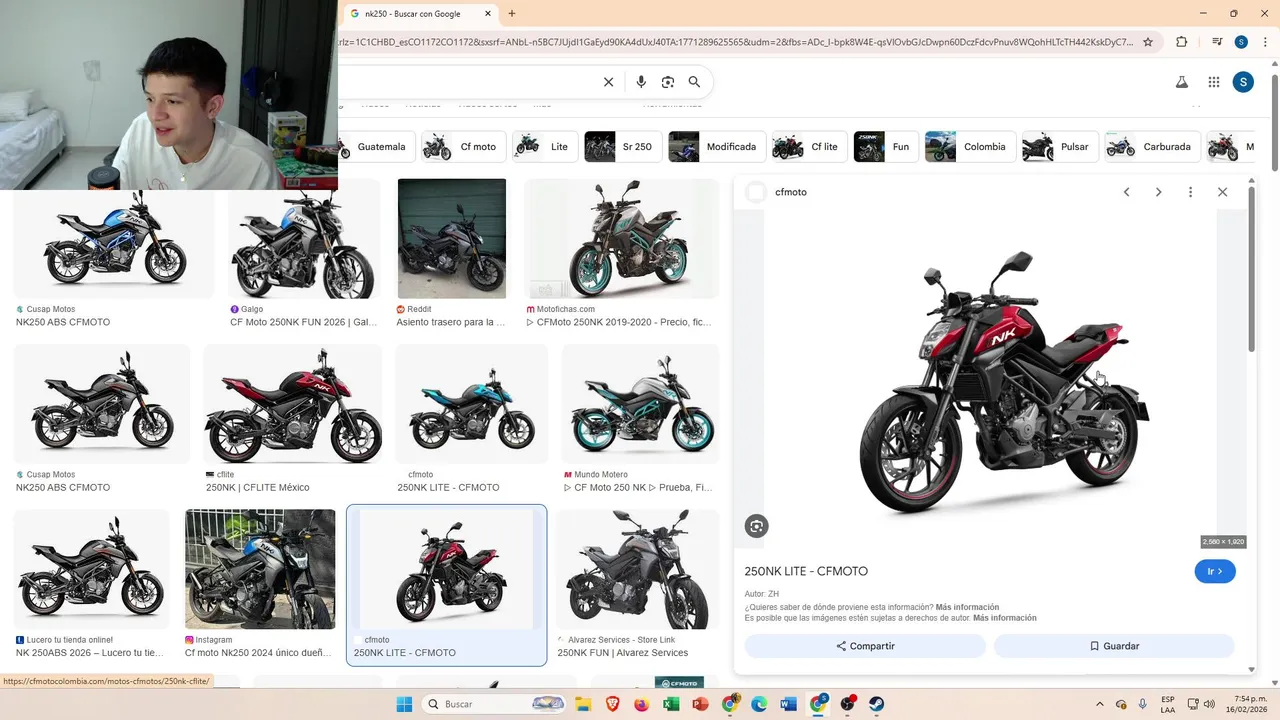Screen dimensions: 1280x720
Task: Open PowerPoint from taskbar
Action: click(x=700, y=704)
